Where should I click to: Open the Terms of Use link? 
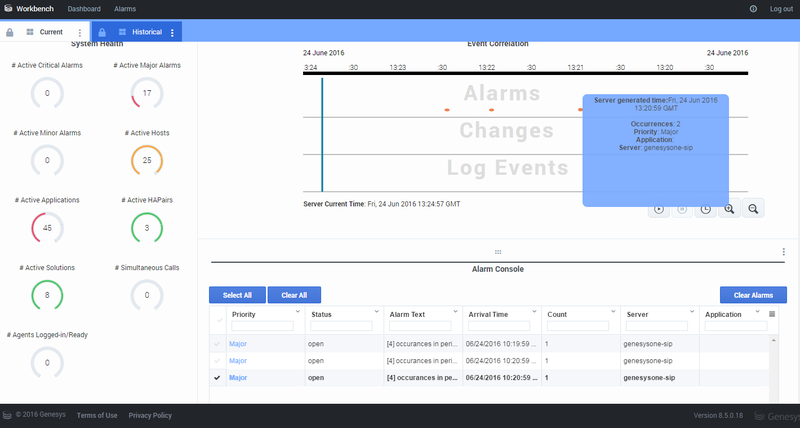click(97, 415)
